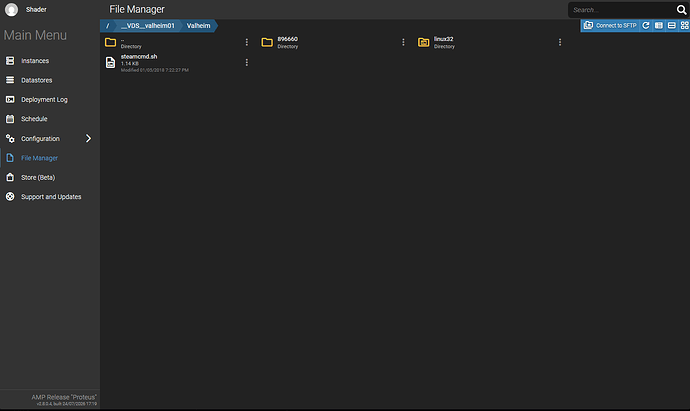
Task: Click the Datastores stack icon
Action: [x=10, y=80]
